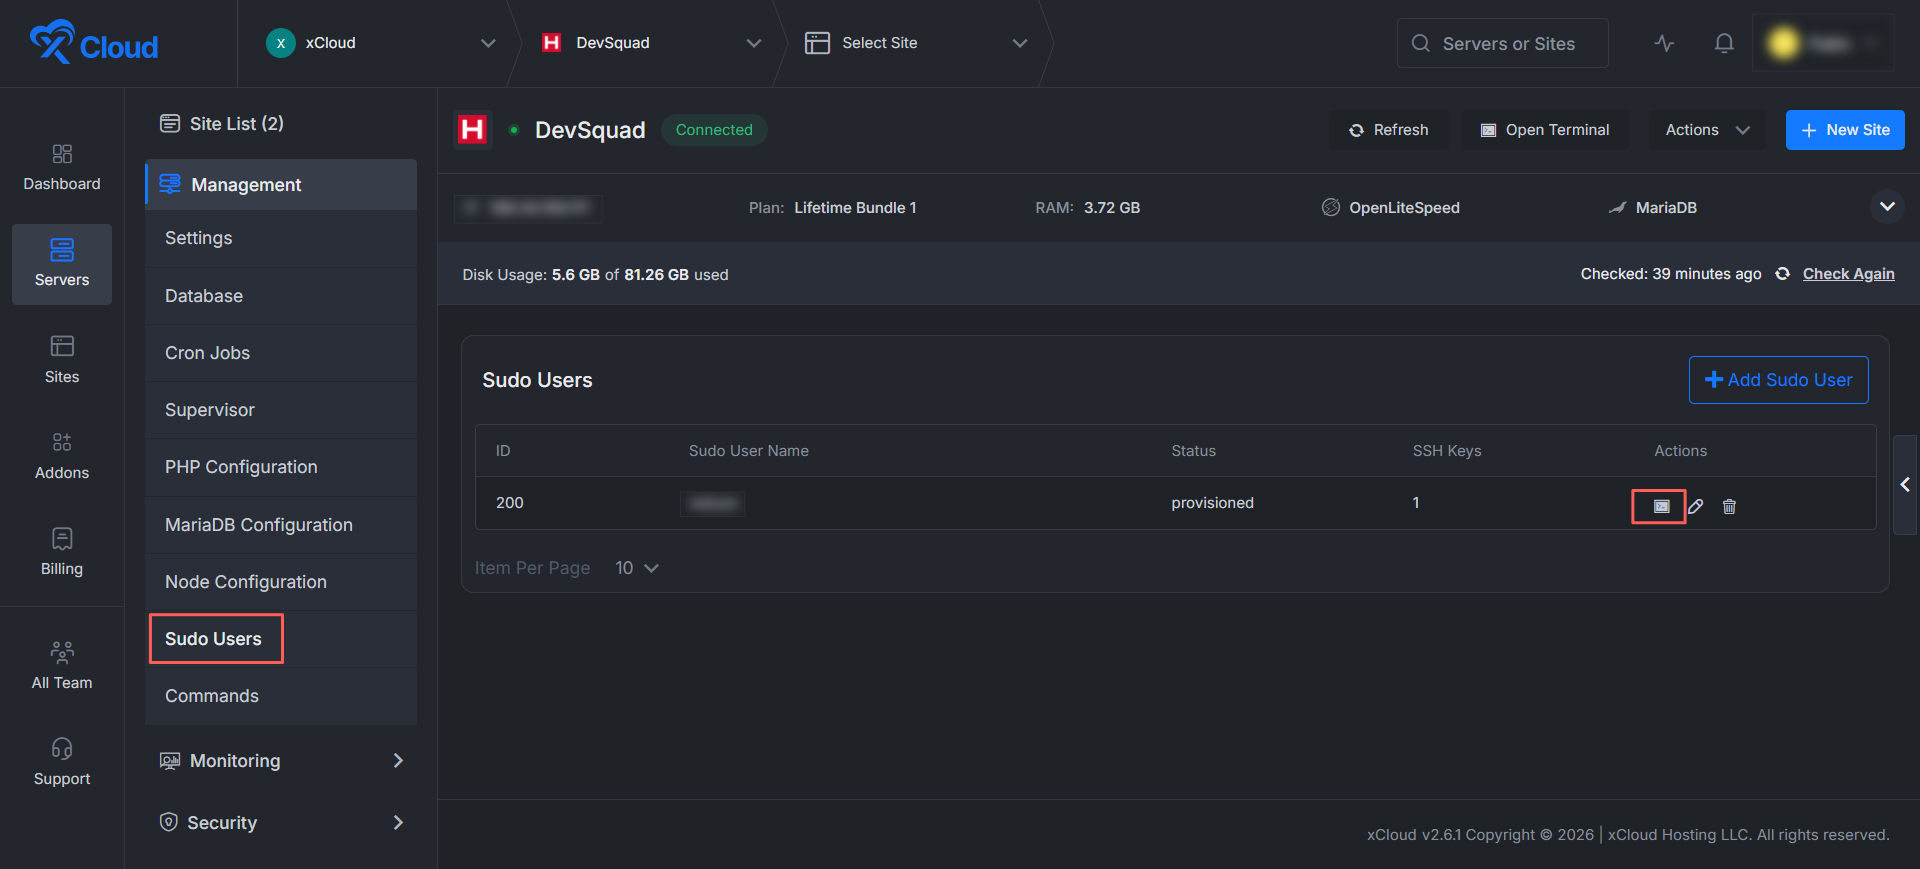Expand the server details chevron
The height and width of the screenshot is (869, 1920).
coord(1887,207)
